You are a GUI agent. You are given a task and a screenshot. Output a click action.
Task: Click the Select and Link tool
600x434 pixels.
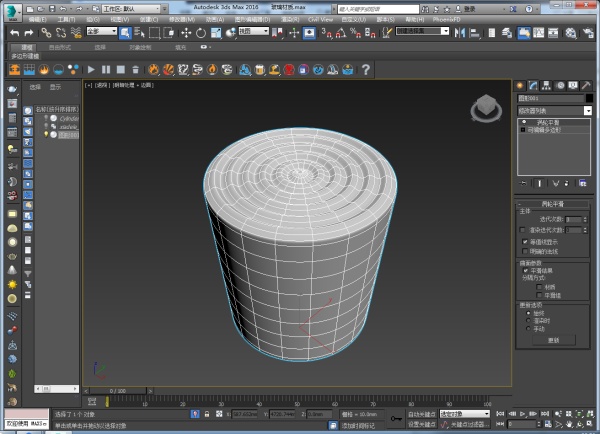coord(46,33)
